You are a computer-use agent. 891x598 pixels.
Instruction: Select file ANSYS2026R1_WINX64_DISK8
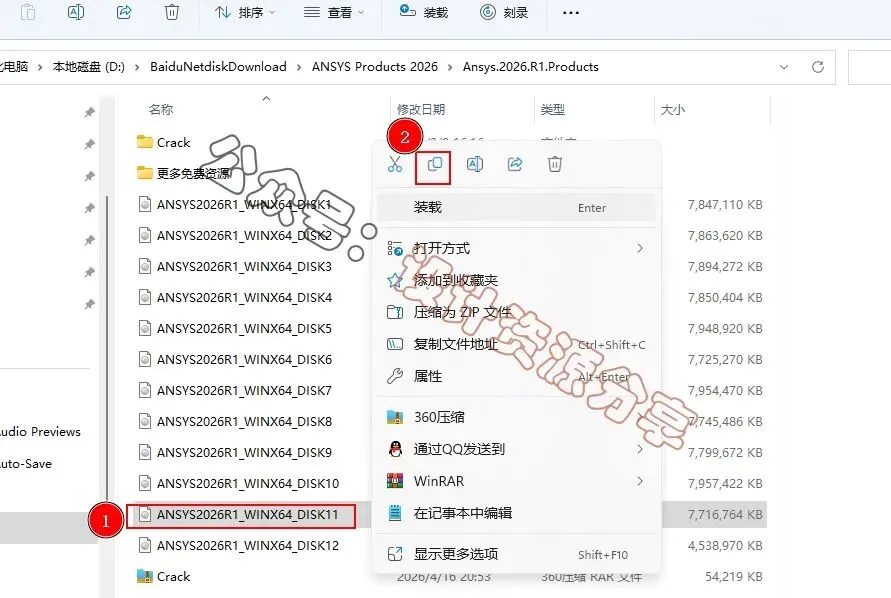coord(235,421)
